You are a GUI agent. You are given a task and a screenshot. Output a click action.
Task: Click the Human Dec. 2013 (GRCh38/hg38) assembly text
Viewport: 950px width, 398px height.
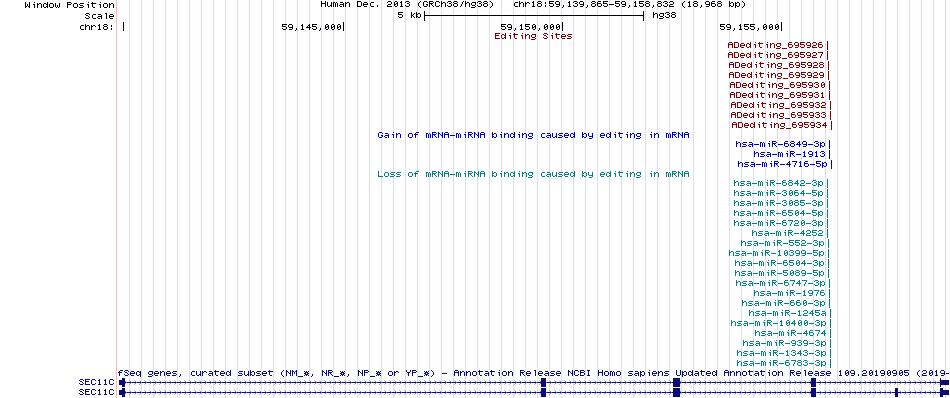[407, 4]
